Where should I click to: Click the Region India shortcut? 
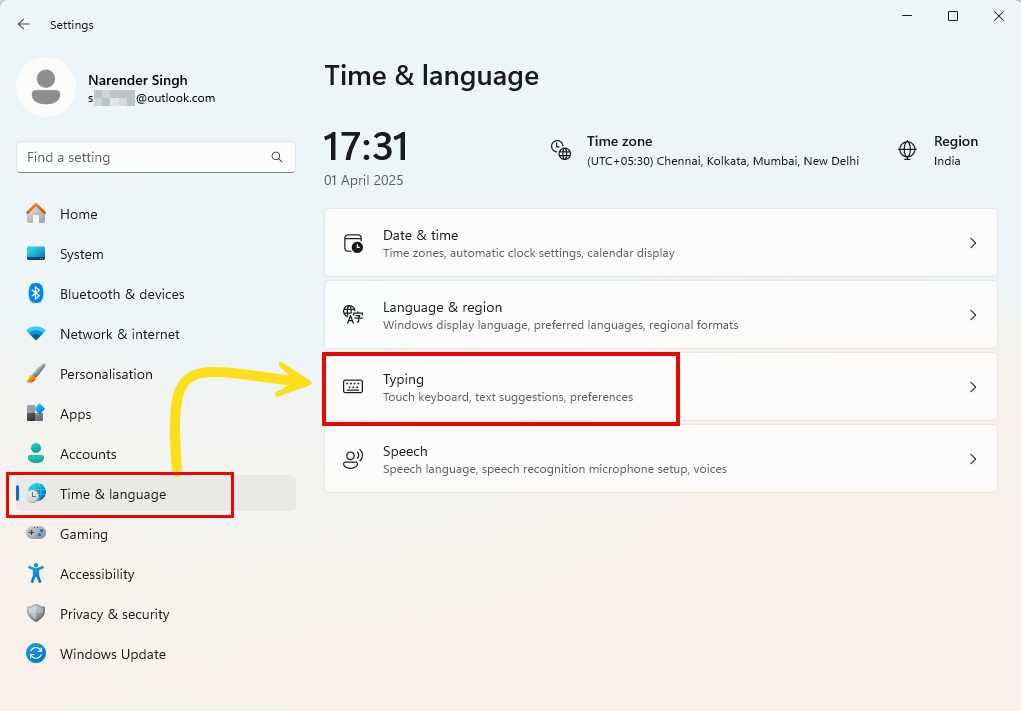pos(938,150)
